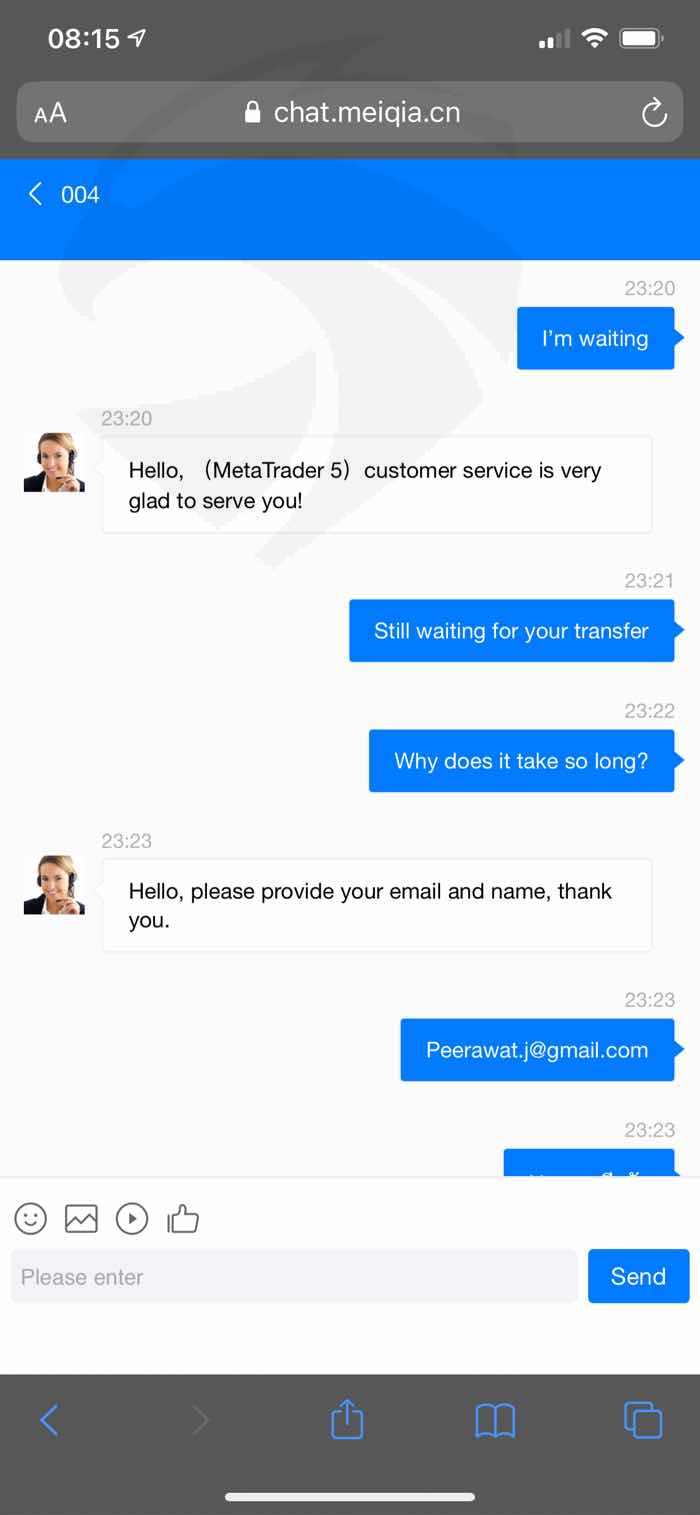Open the AA text size menu
The width and height of the screenshot is (700, 1515).
(50, 113)
